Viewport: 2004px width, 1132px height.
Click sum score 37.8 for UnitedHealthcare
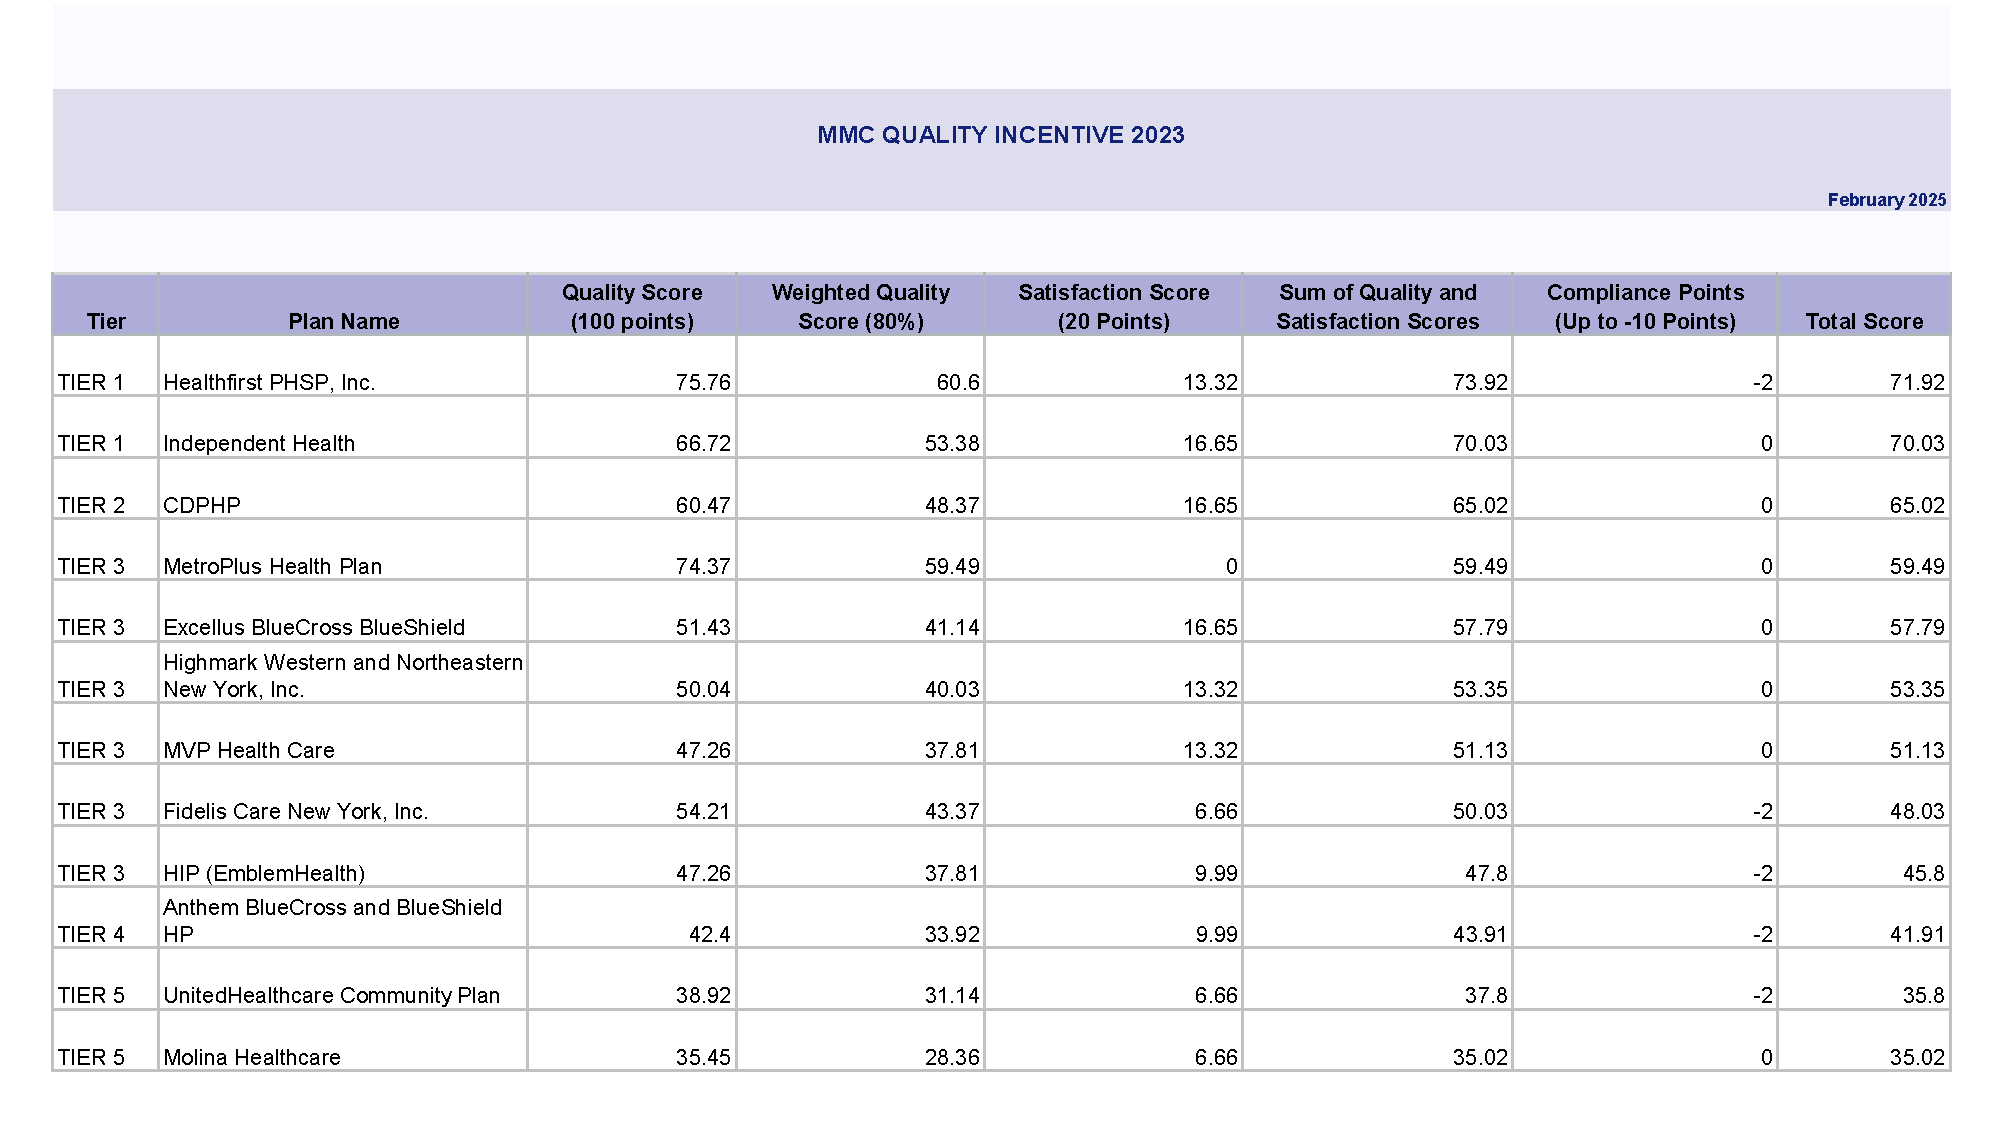(x=1486, y=995)
